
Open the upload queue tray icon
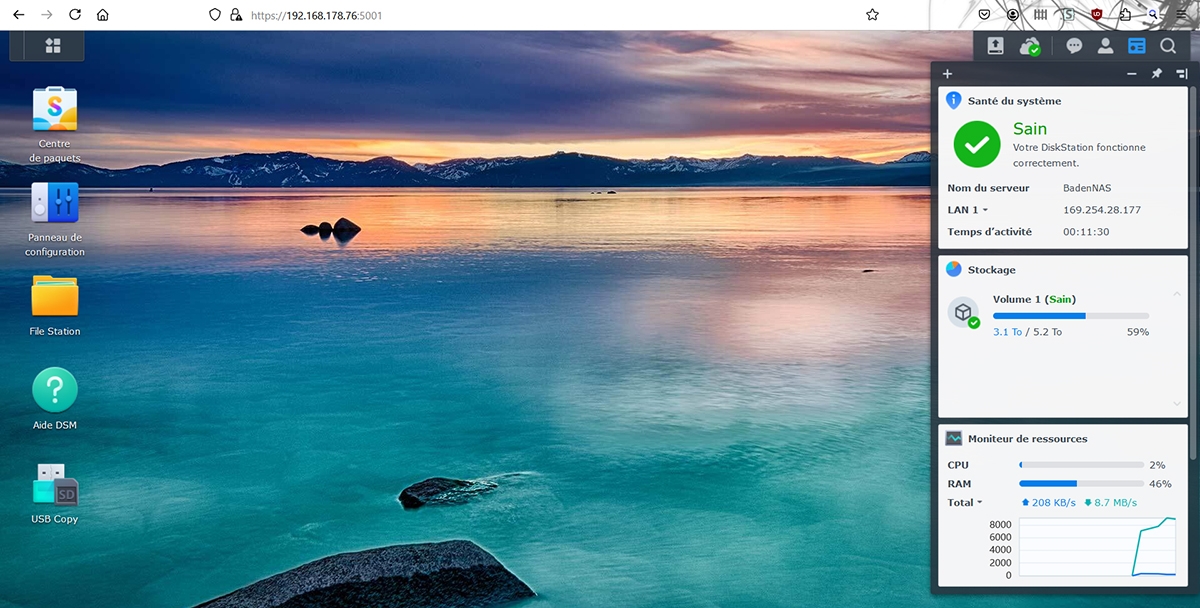click(x=995, y=46)
